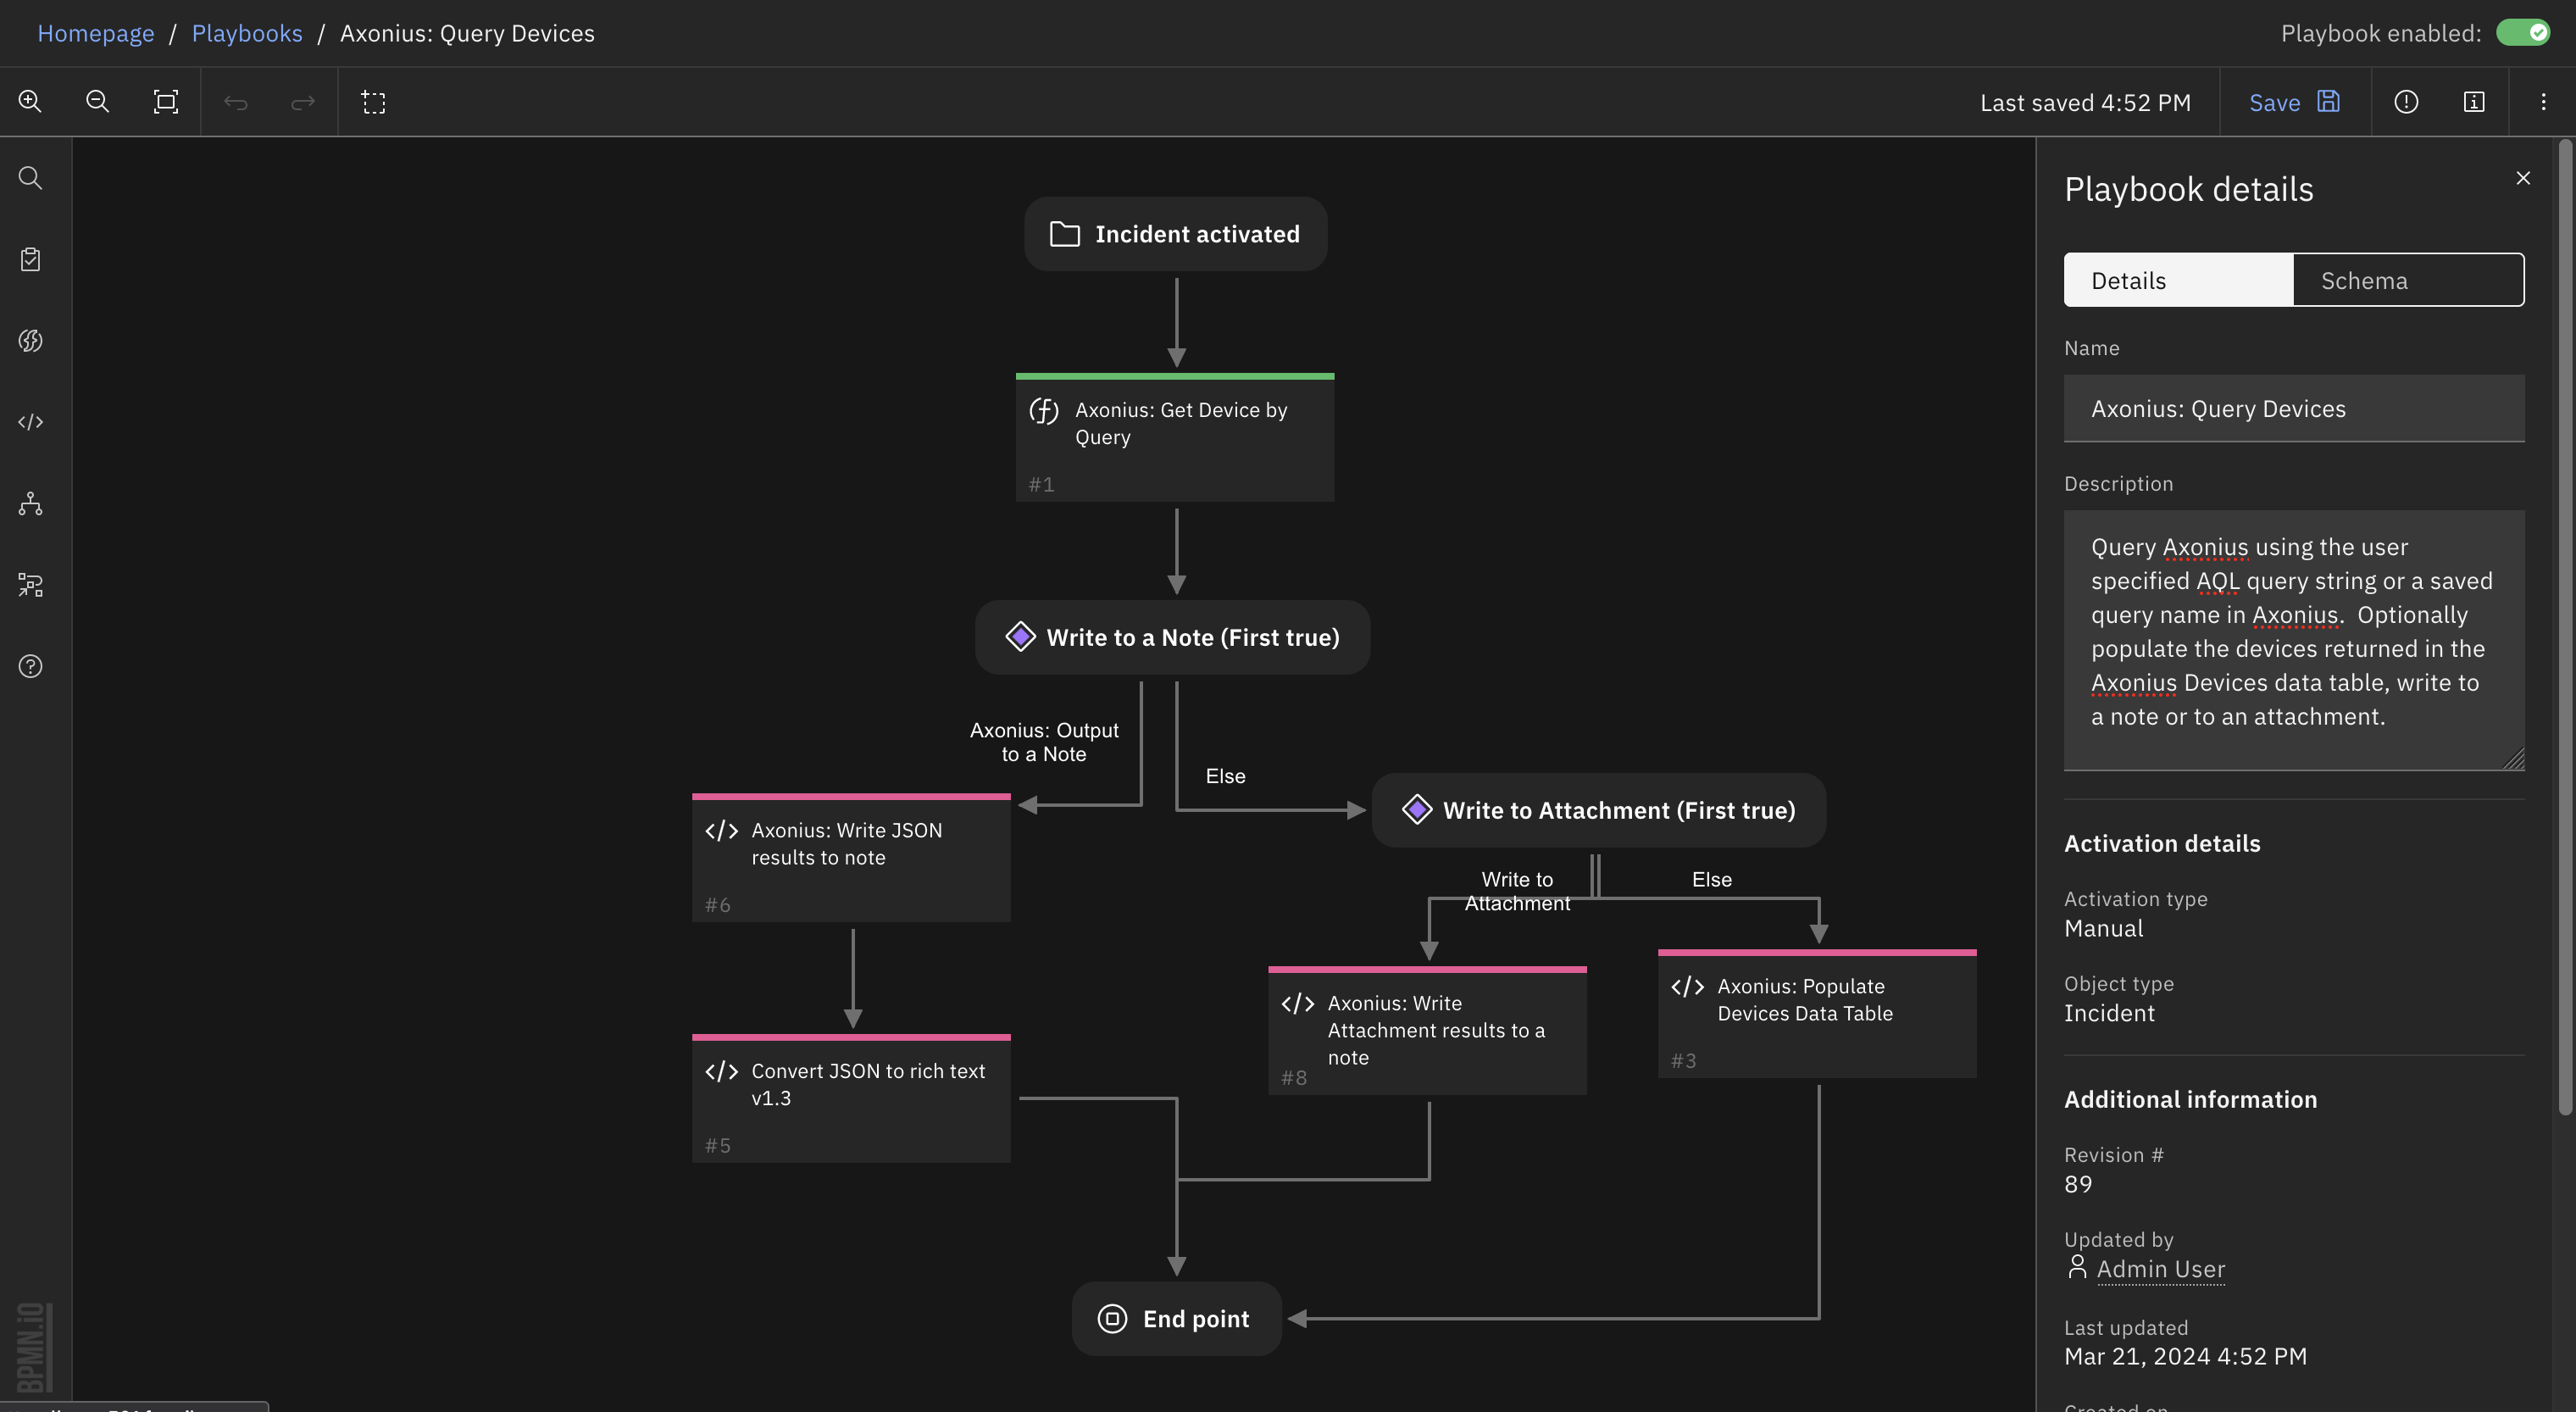Zoom out of the playbook canvas
2576x1412 pixels.
(97, 101)
